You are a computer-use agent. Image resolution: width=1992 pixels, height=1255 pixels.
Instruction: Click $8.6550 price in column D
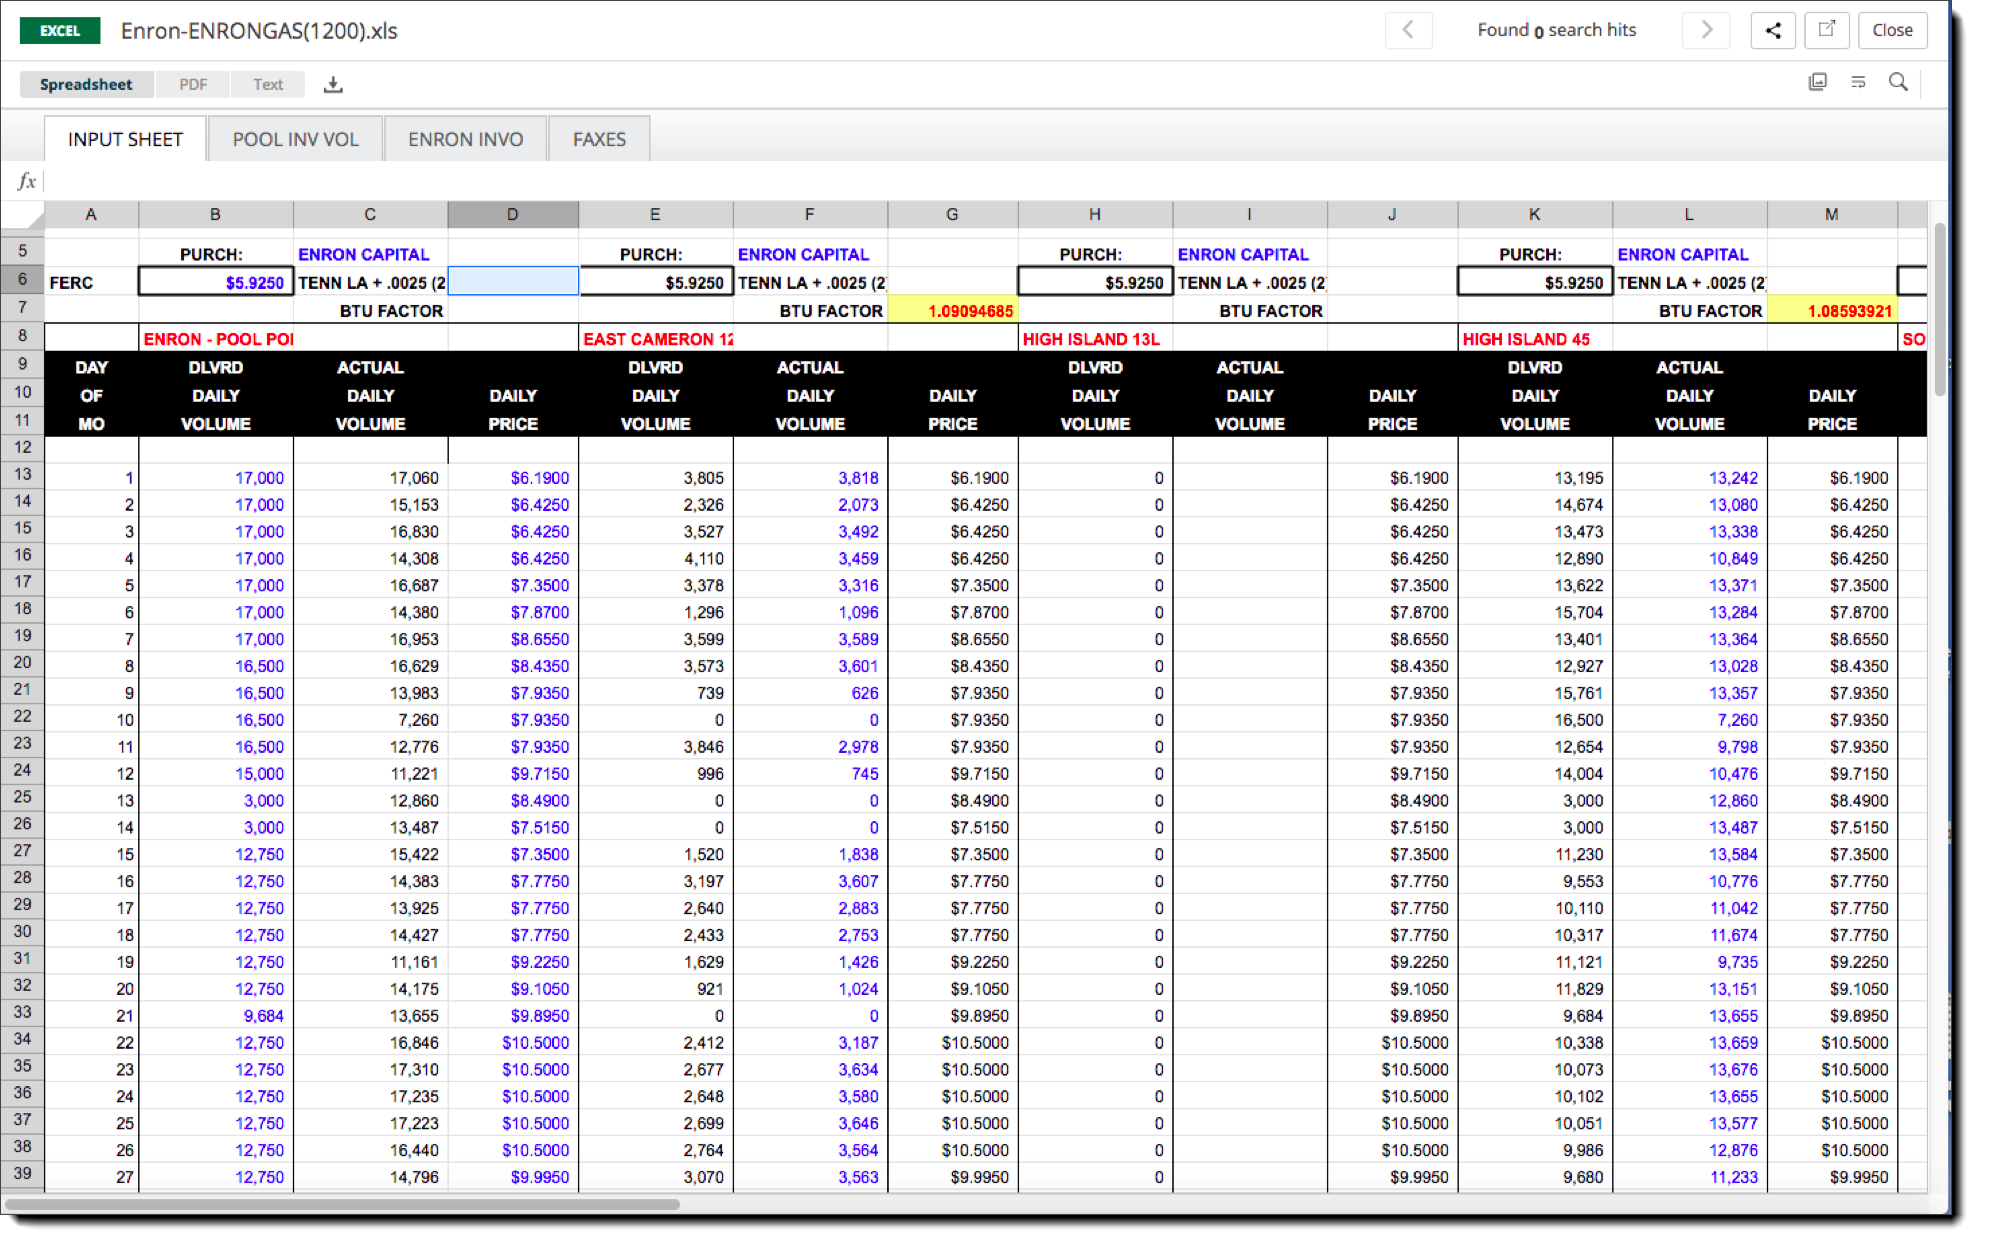[x=513, y=639]
